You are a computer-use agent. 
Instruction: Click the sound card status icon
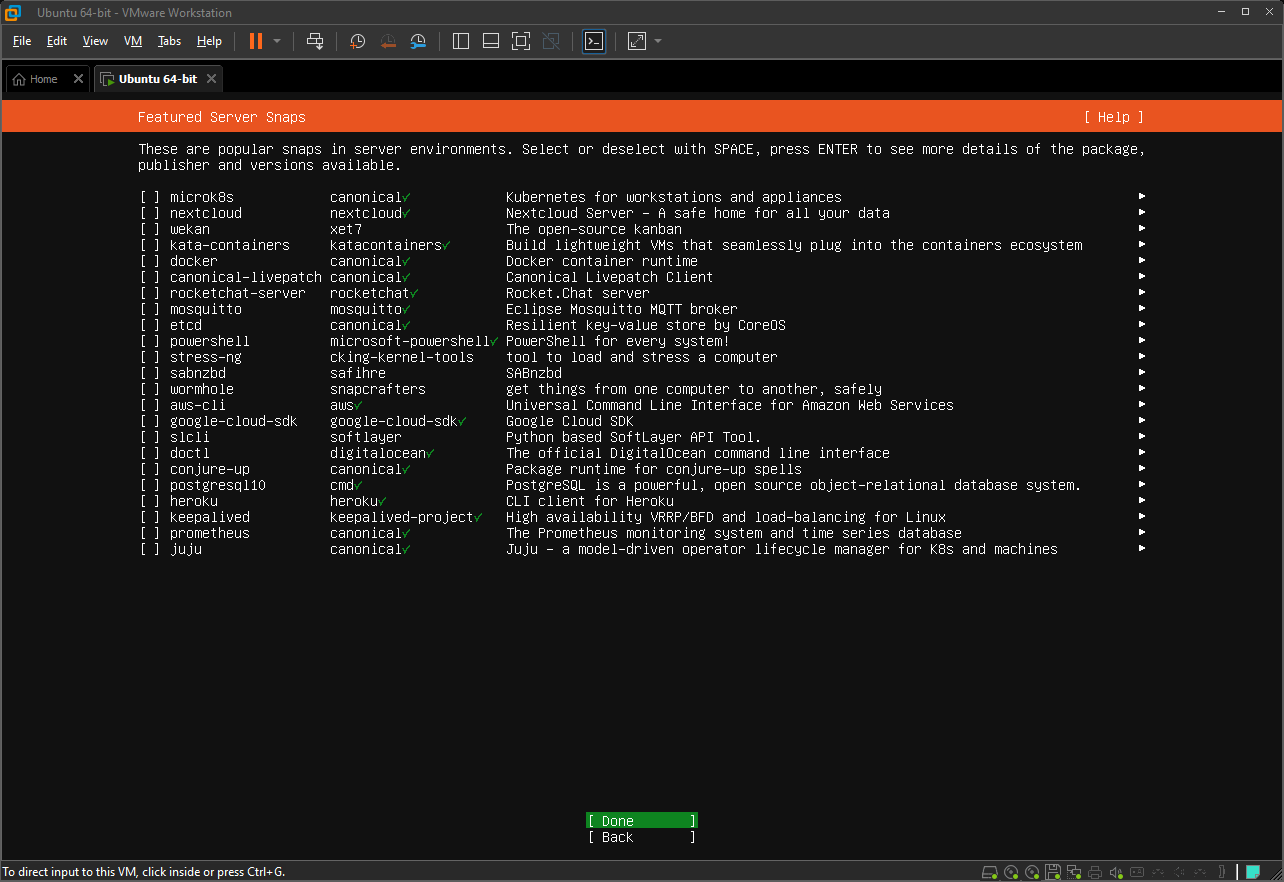click(x=1116, y=872)
